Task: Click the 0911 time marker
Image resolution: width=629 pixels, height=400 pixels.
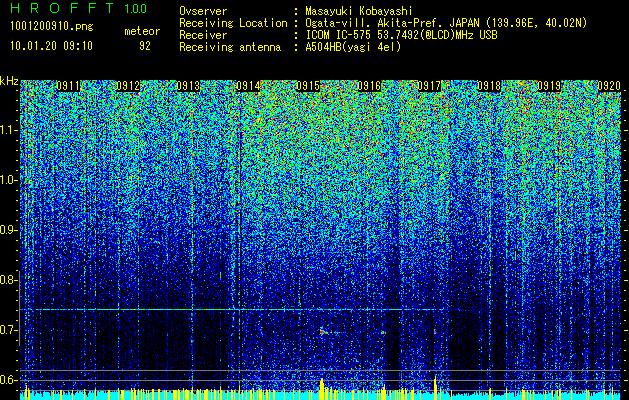Action: [68, 85]
